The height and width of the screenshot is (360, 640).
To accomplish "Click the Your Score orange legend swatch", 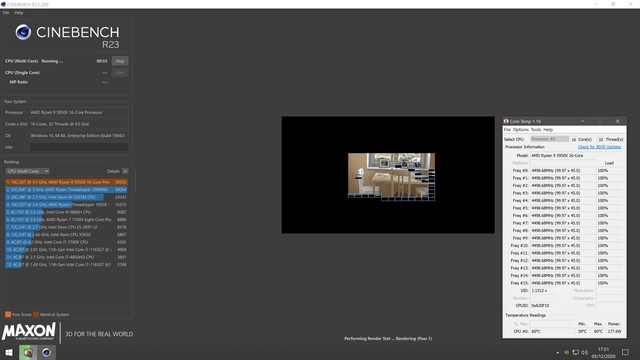I will pyautogui.click(x=8, y=314).
